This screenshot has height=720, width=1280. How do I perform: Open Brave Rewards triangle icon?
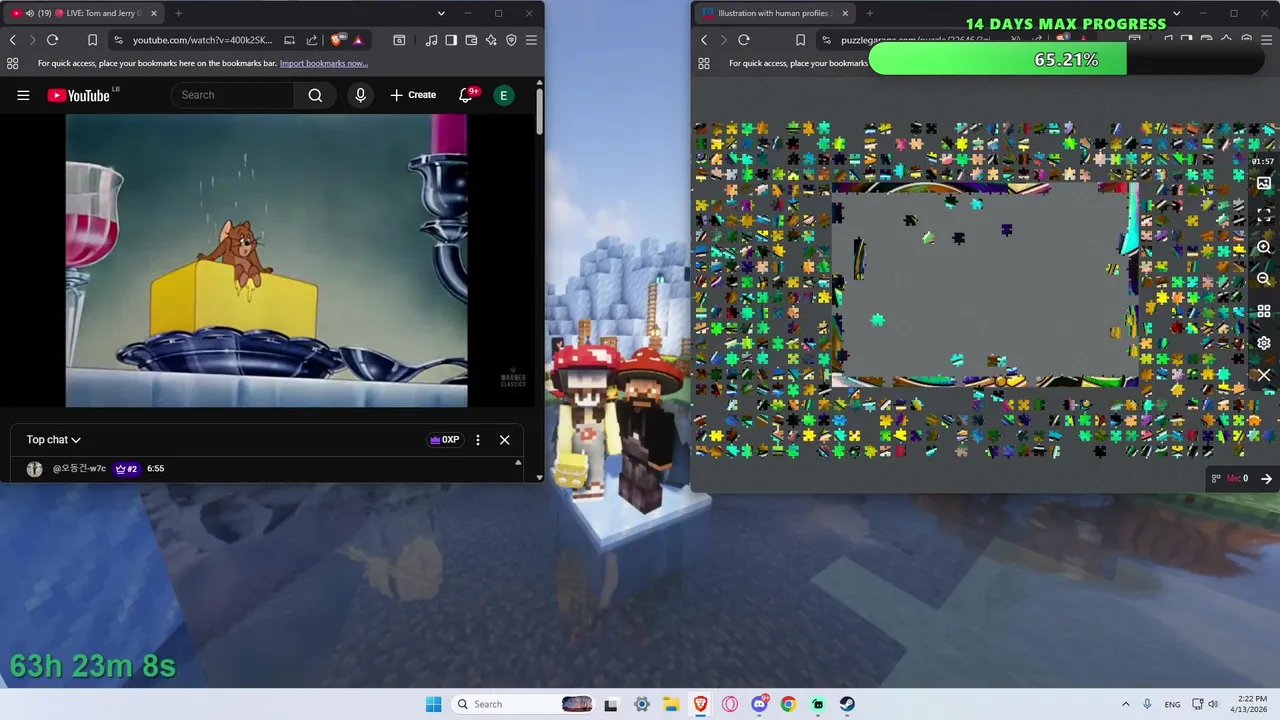pos(358,40)
